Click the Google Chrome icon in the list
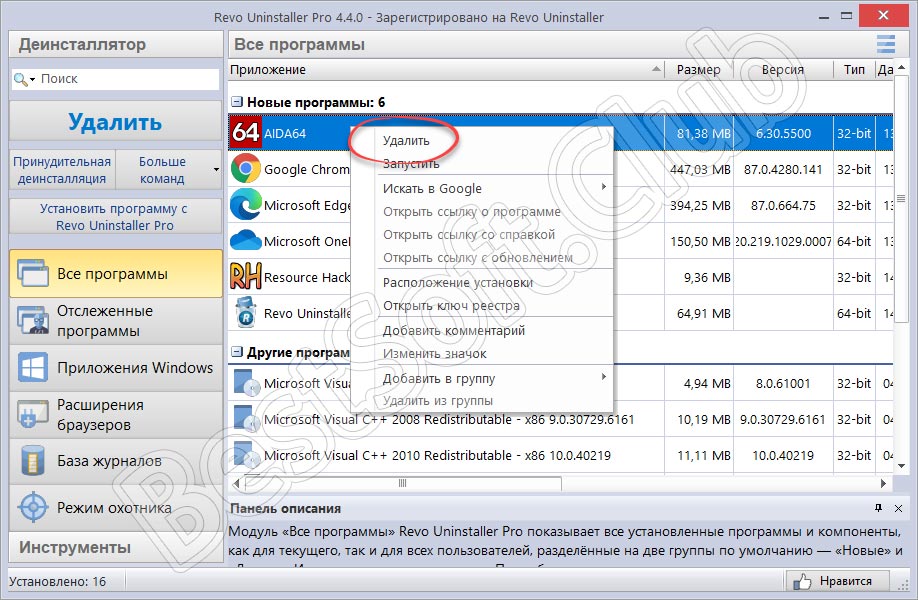Image resolution: width=918 pixels, height=600 pixels. (245, 169)
